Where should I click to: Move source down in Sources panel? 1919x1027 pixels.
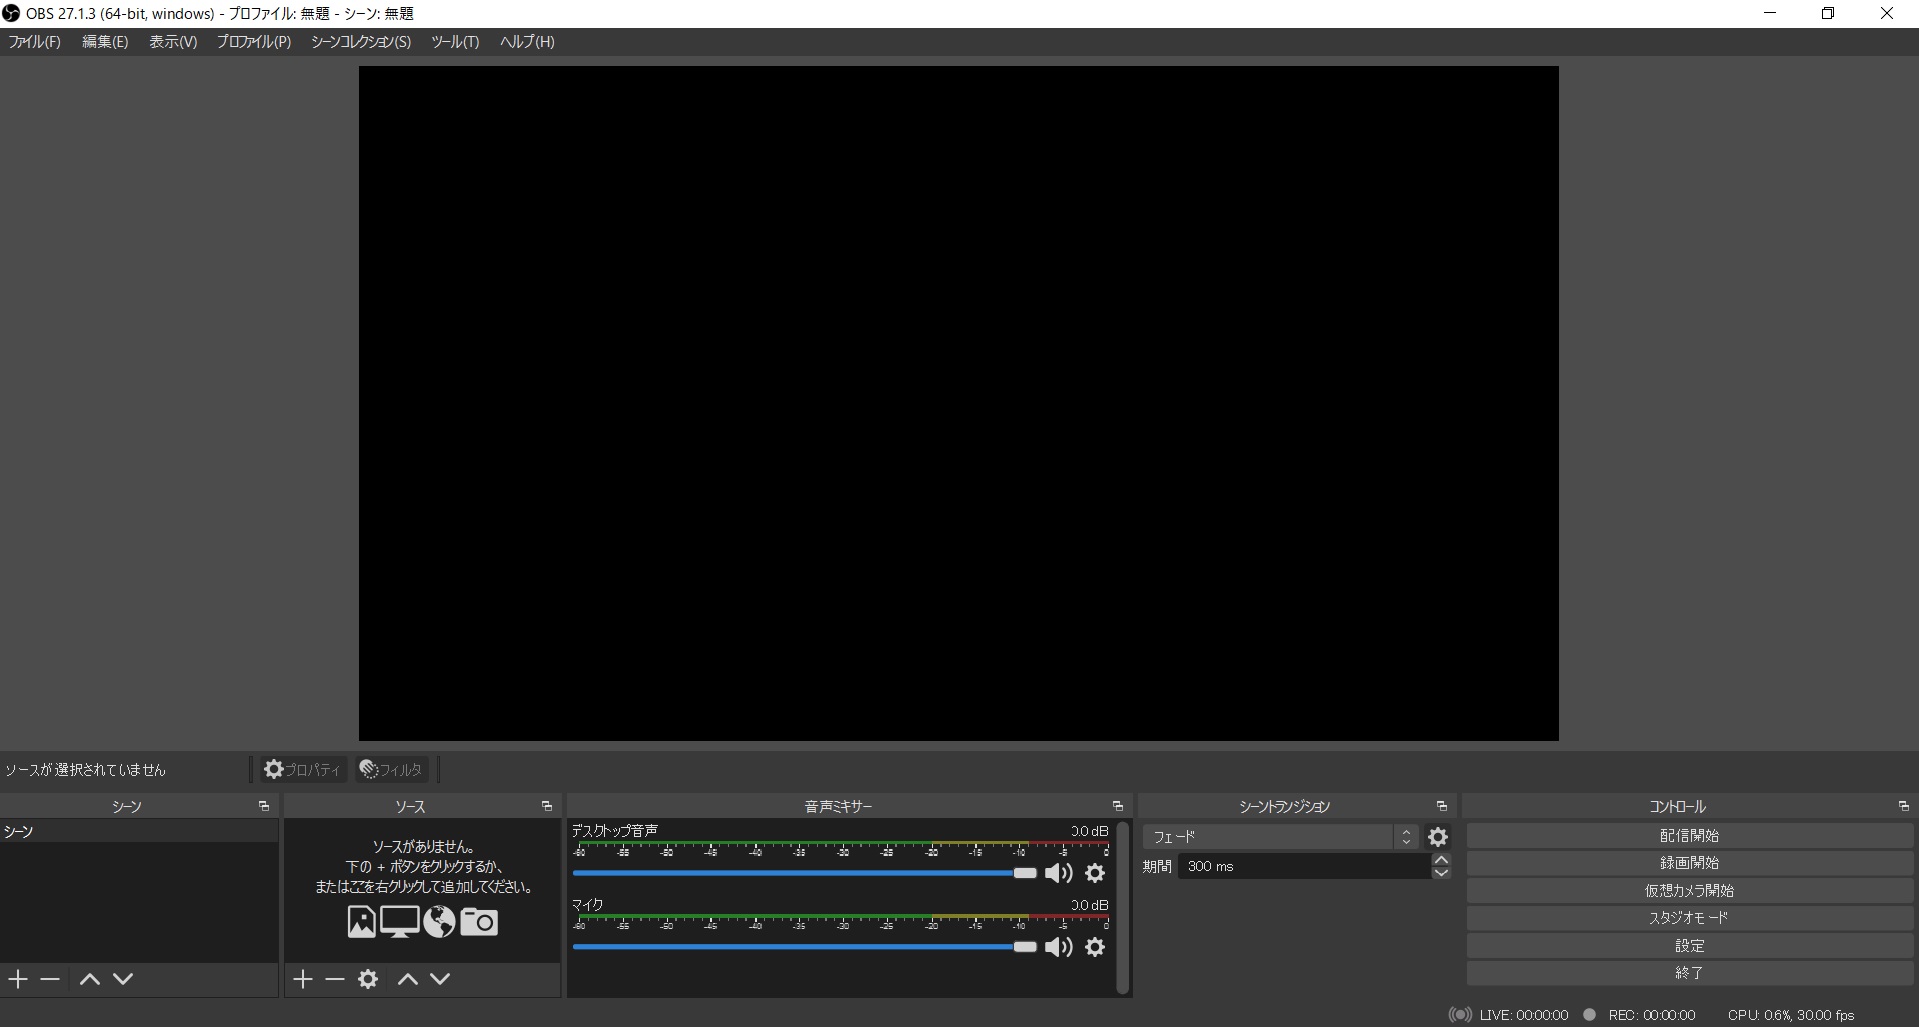pos(440,979)
